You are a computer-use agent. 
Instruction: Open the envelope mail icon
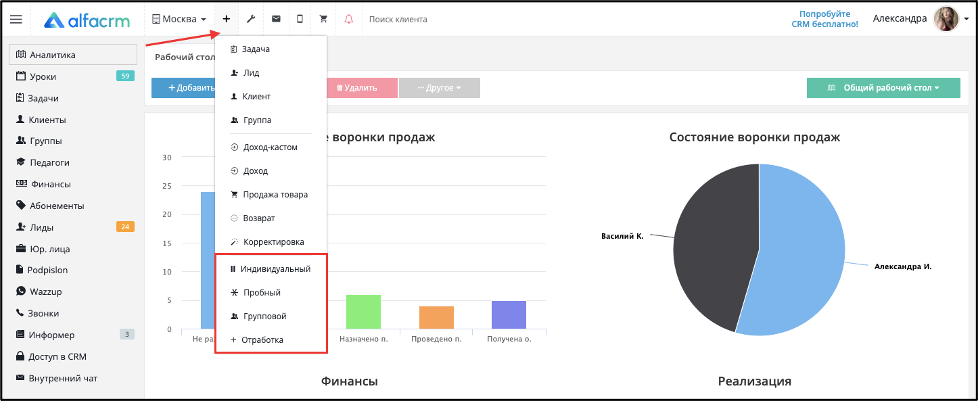pyautogui.click(x=275, y=19)
